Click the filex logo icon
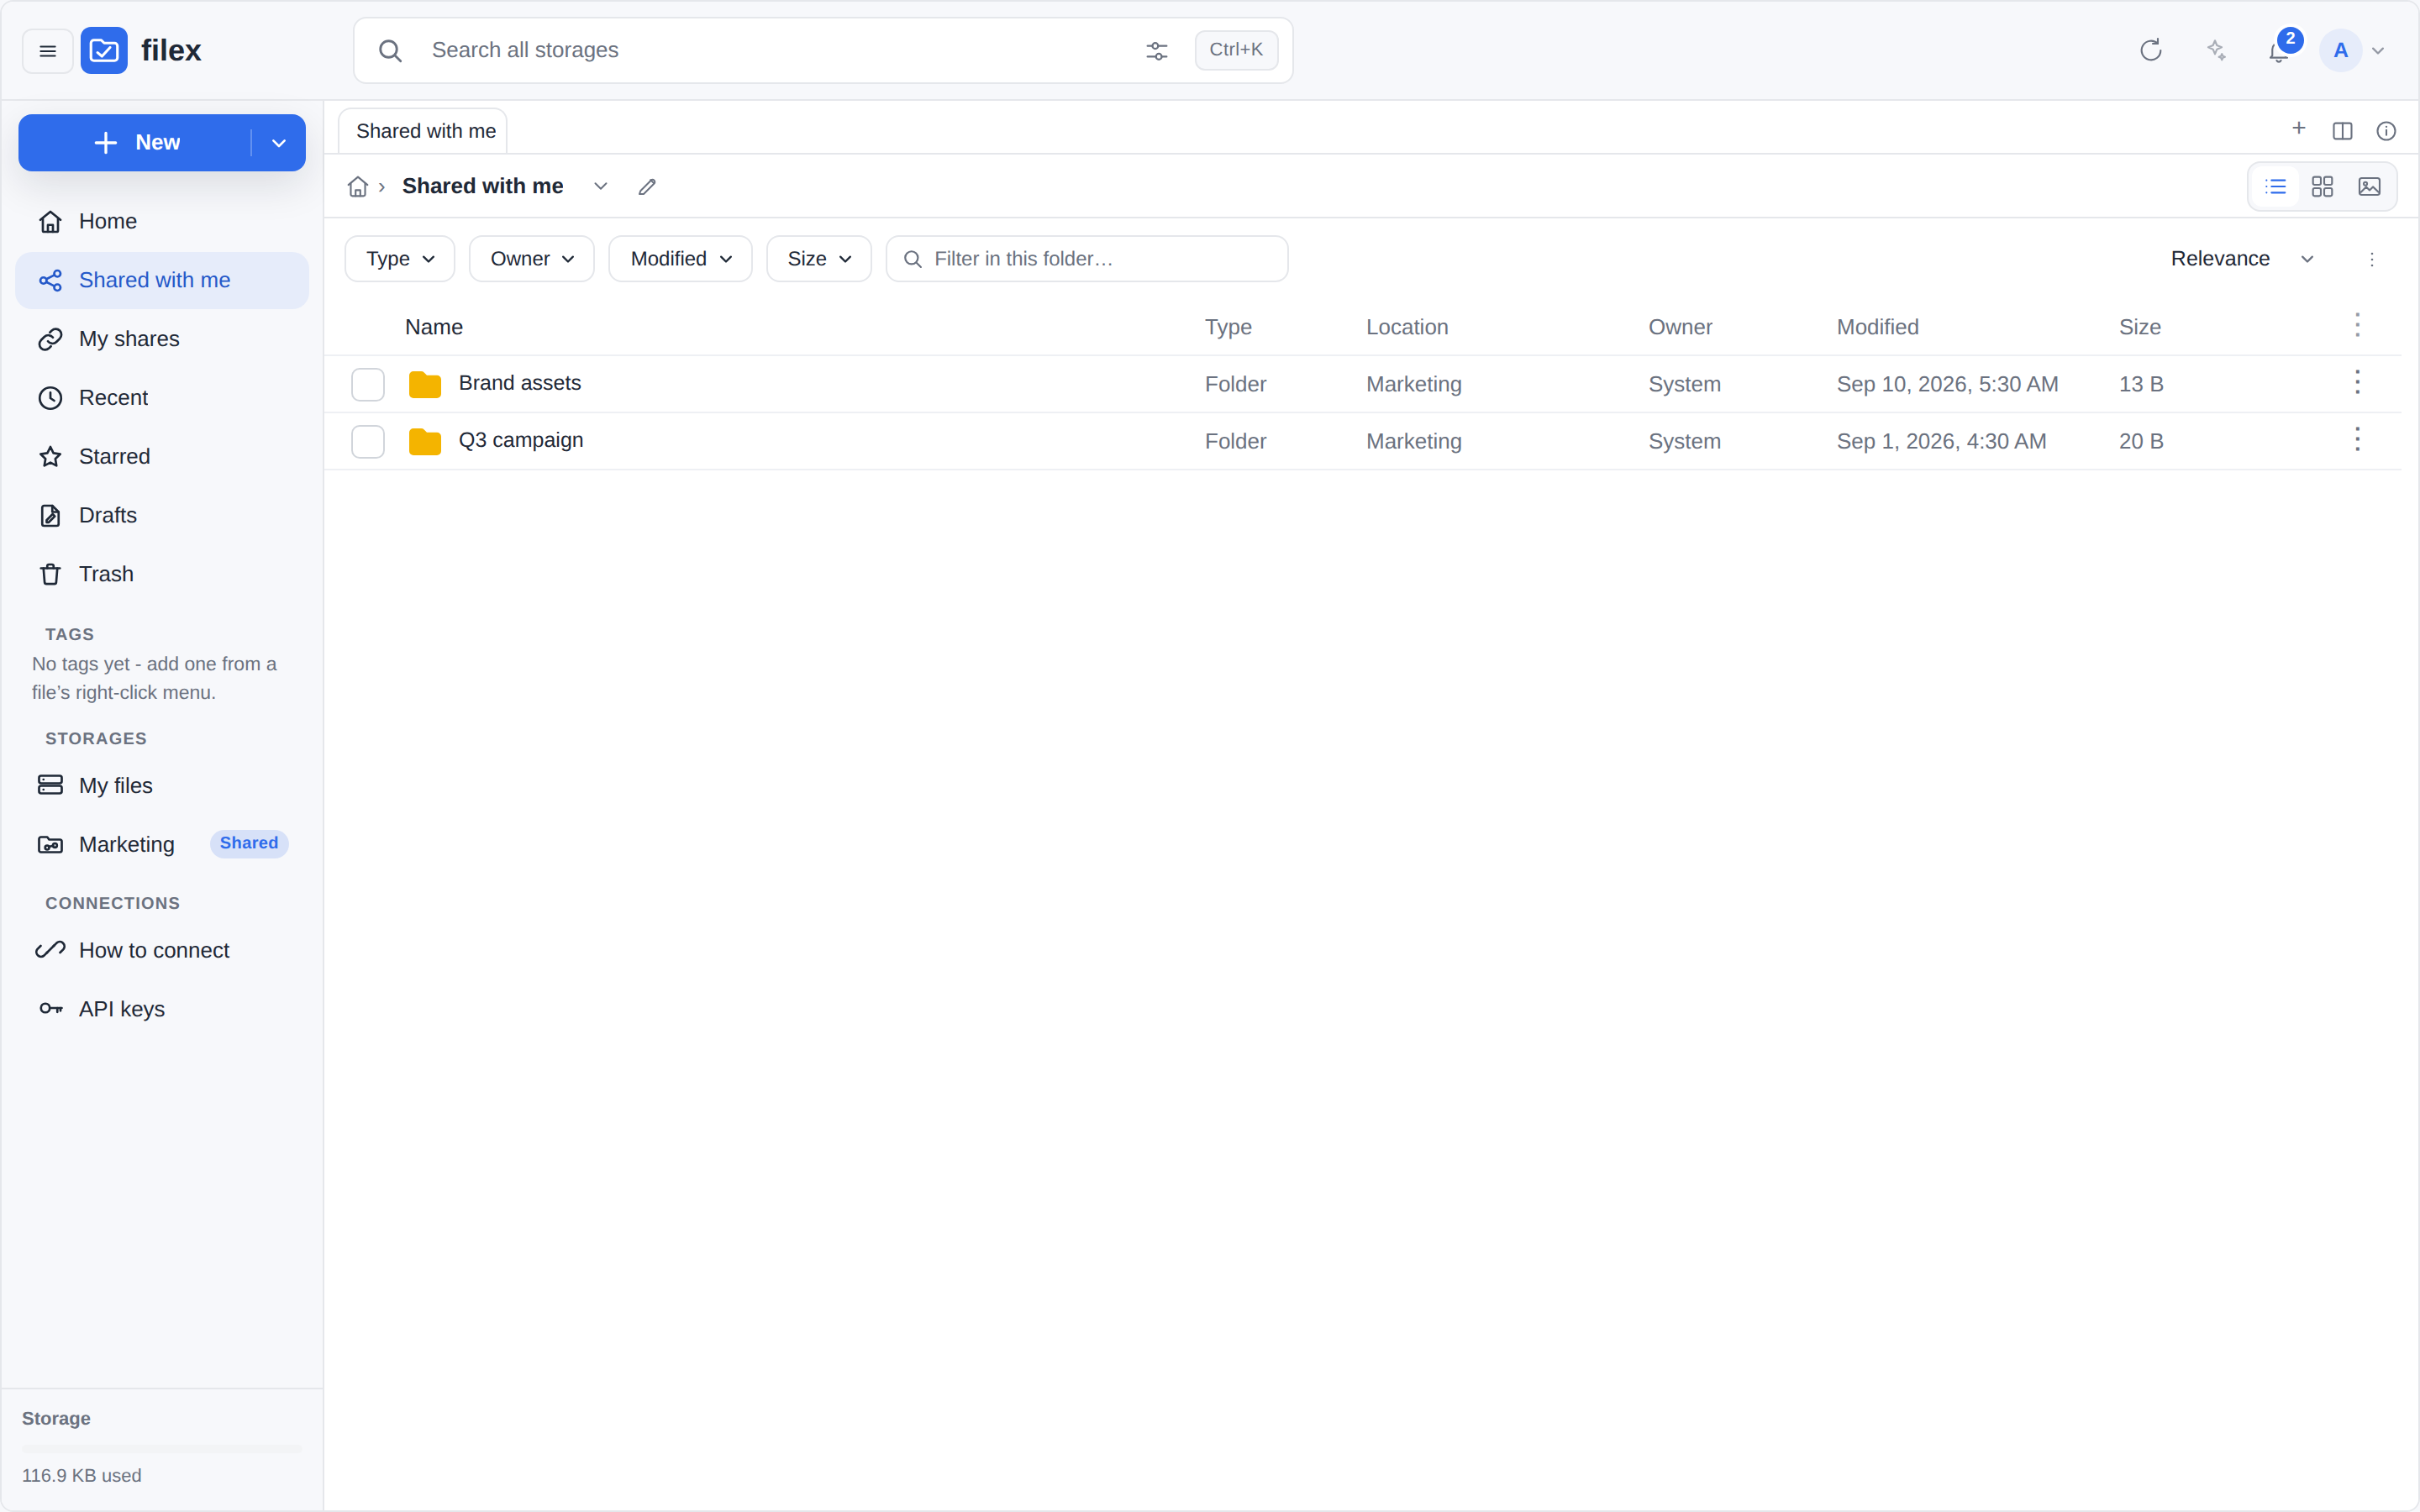The width and height of the screenshot is (2420, 1512). coord(104,51)
